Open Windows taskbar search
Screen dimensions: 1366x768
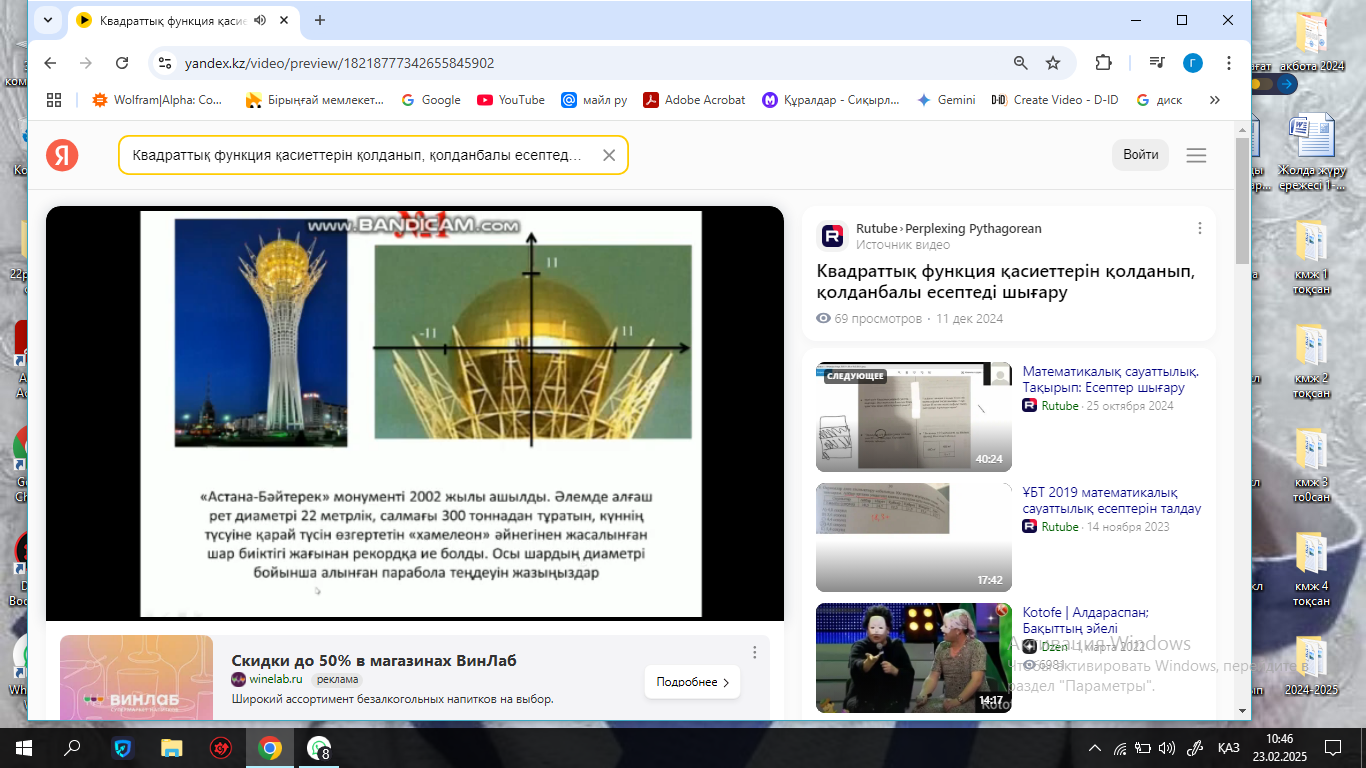coord(72,747)
